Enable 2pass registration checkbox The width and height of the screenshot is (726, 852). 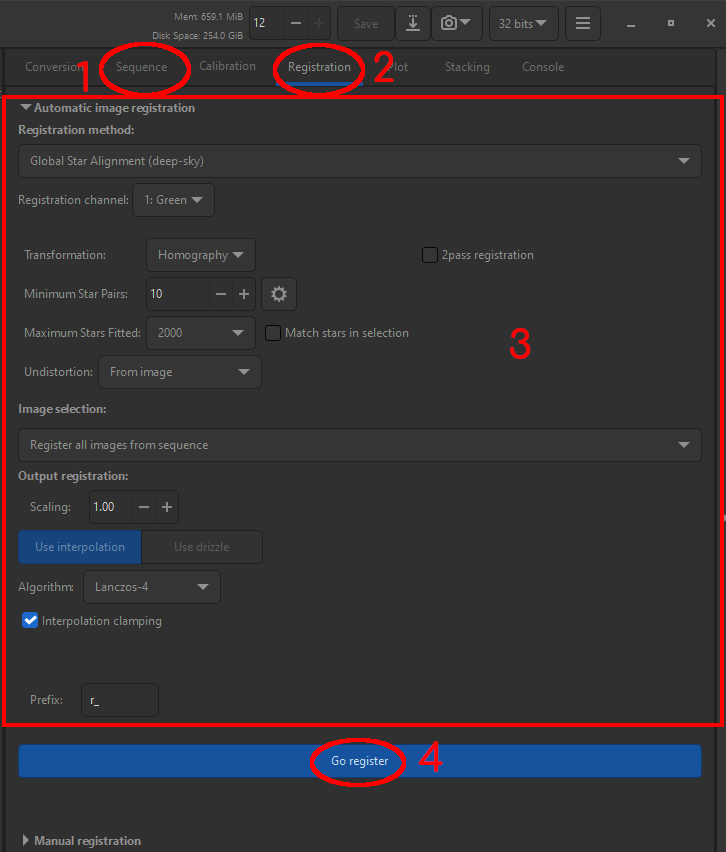point(430,255)
